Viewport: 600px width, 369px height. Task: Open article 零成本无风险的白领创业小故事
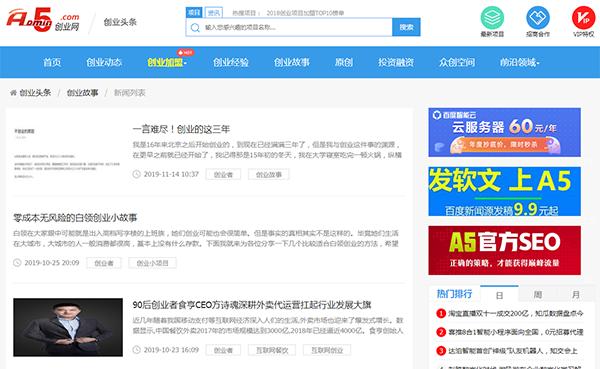click(75, 218)
